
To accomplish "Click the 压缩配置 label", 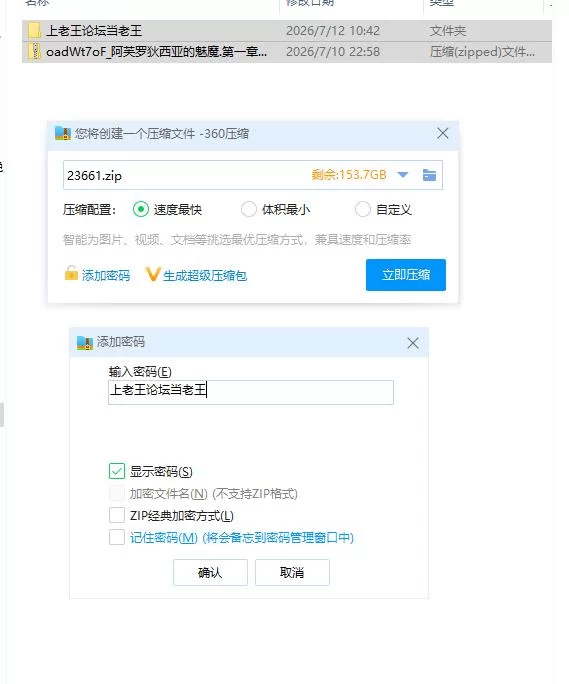I will pyautogui.click(x=89, y=210).
